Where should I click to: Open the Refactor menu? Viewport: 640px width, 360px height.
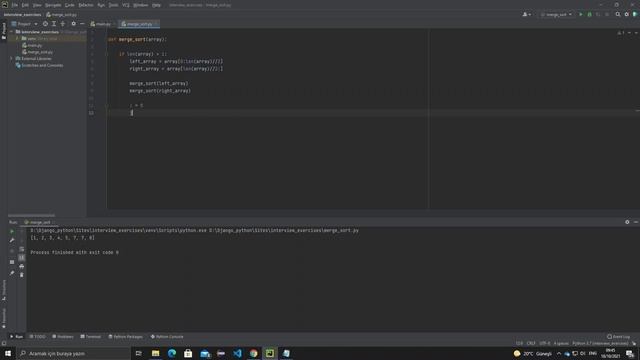[x=86, y=5]
